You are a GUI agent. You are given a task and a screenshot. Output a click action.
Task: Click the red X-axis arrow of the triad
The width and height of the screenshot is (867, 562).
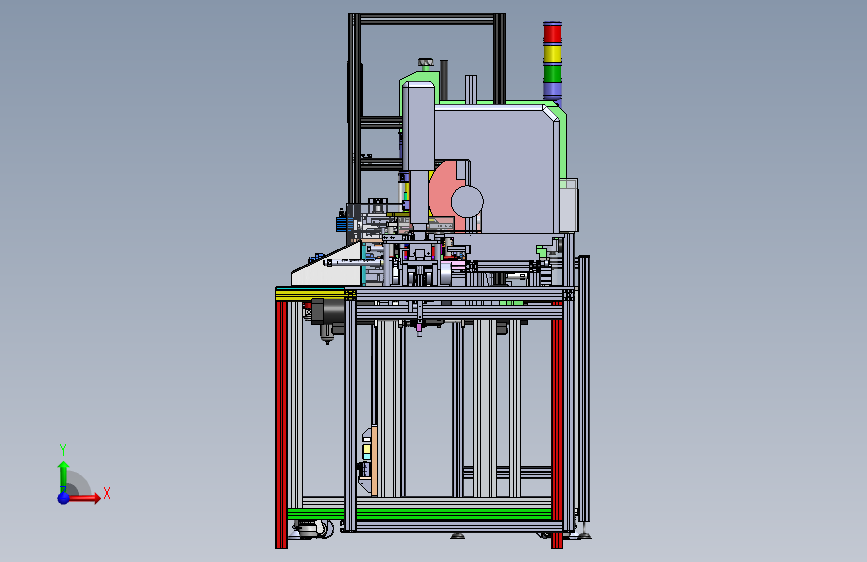[84, 498]
